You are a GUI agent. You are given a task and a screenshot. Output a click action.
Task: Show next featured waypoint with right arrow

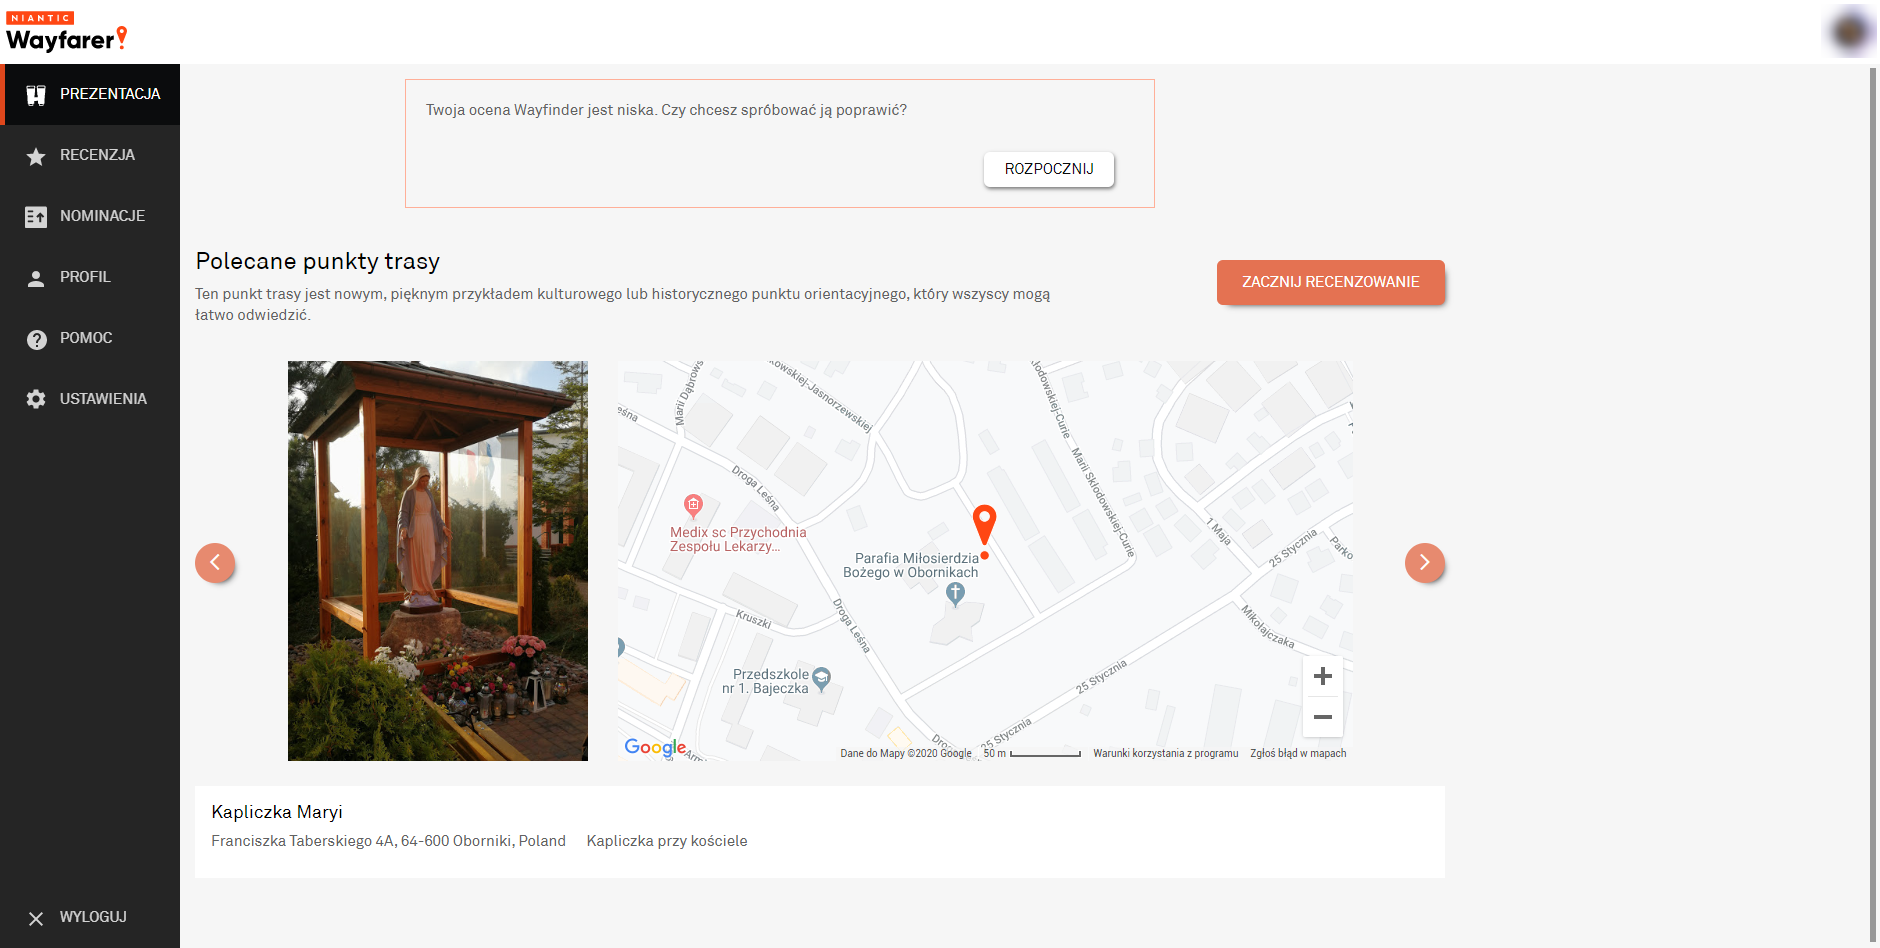click(1424, 563)
